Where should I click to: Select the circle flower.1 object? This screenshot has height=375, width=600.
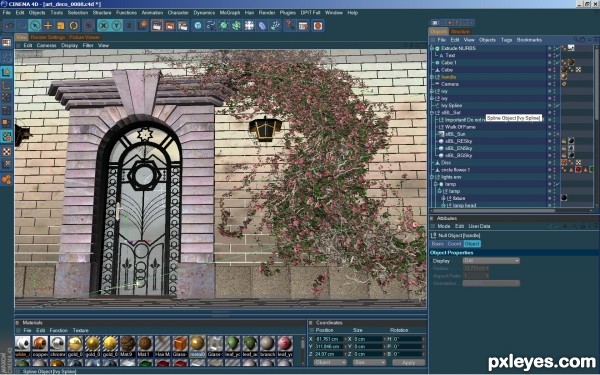pyautogui.click(x=455, y=170)
